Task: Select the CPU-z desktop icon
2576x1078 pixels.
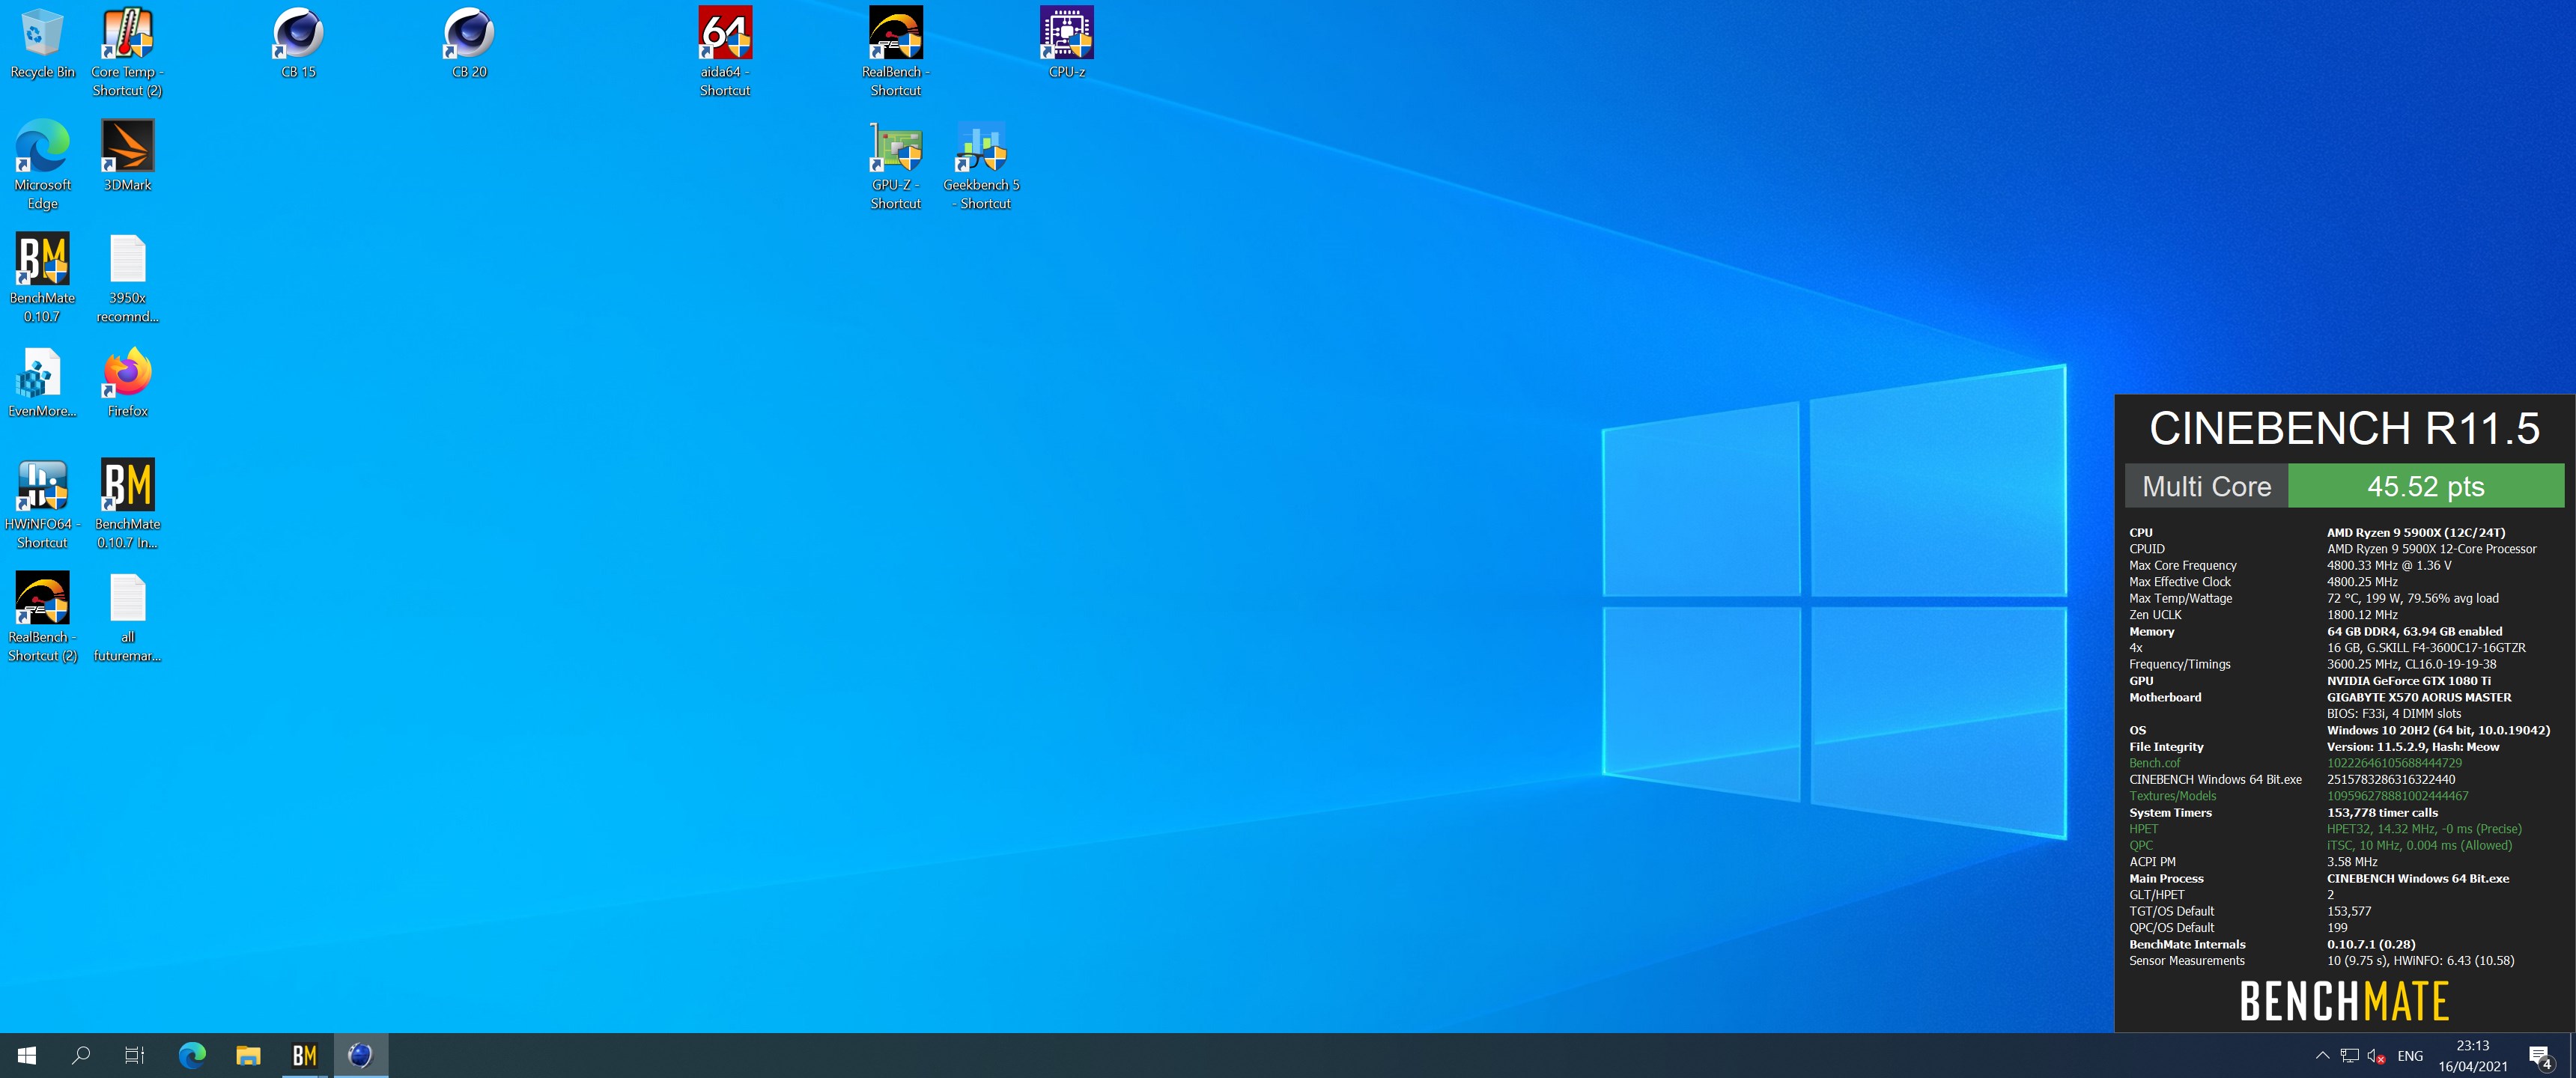Action: [1066, 43]
